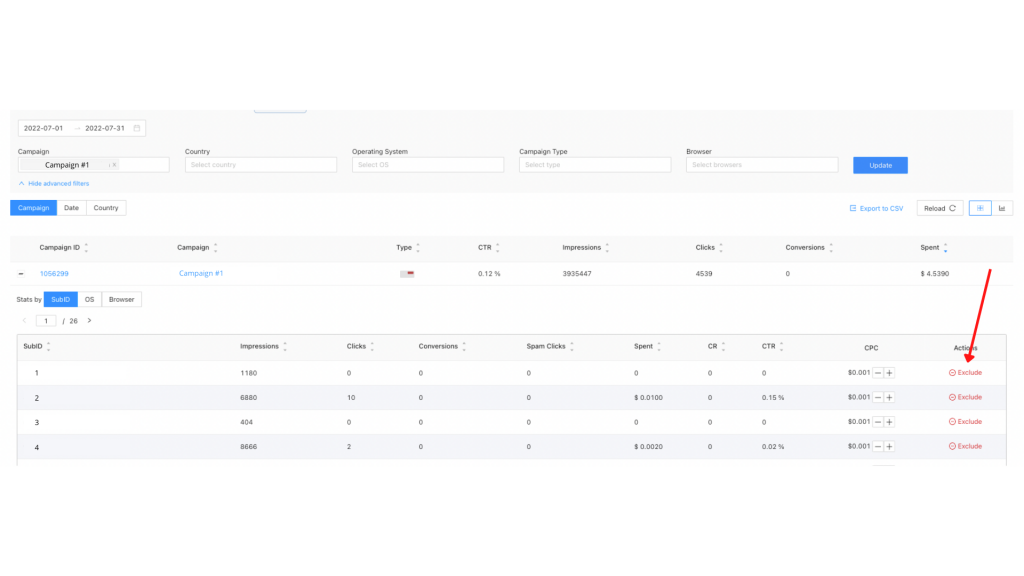Go to next page arrow of SubID stats
Viewport: 1024px width, 576px height.
[89, 321]
